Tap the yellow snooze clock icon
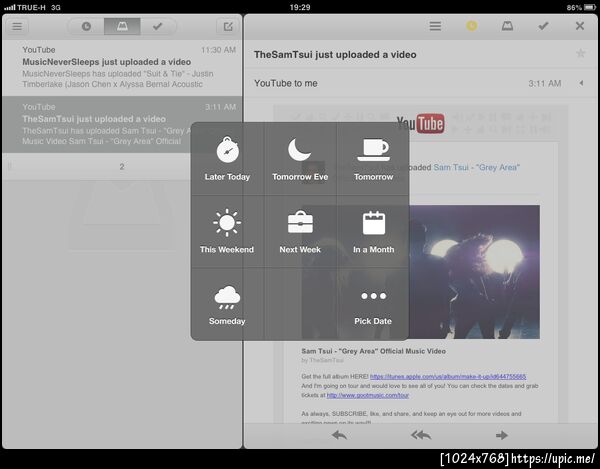 471,26
